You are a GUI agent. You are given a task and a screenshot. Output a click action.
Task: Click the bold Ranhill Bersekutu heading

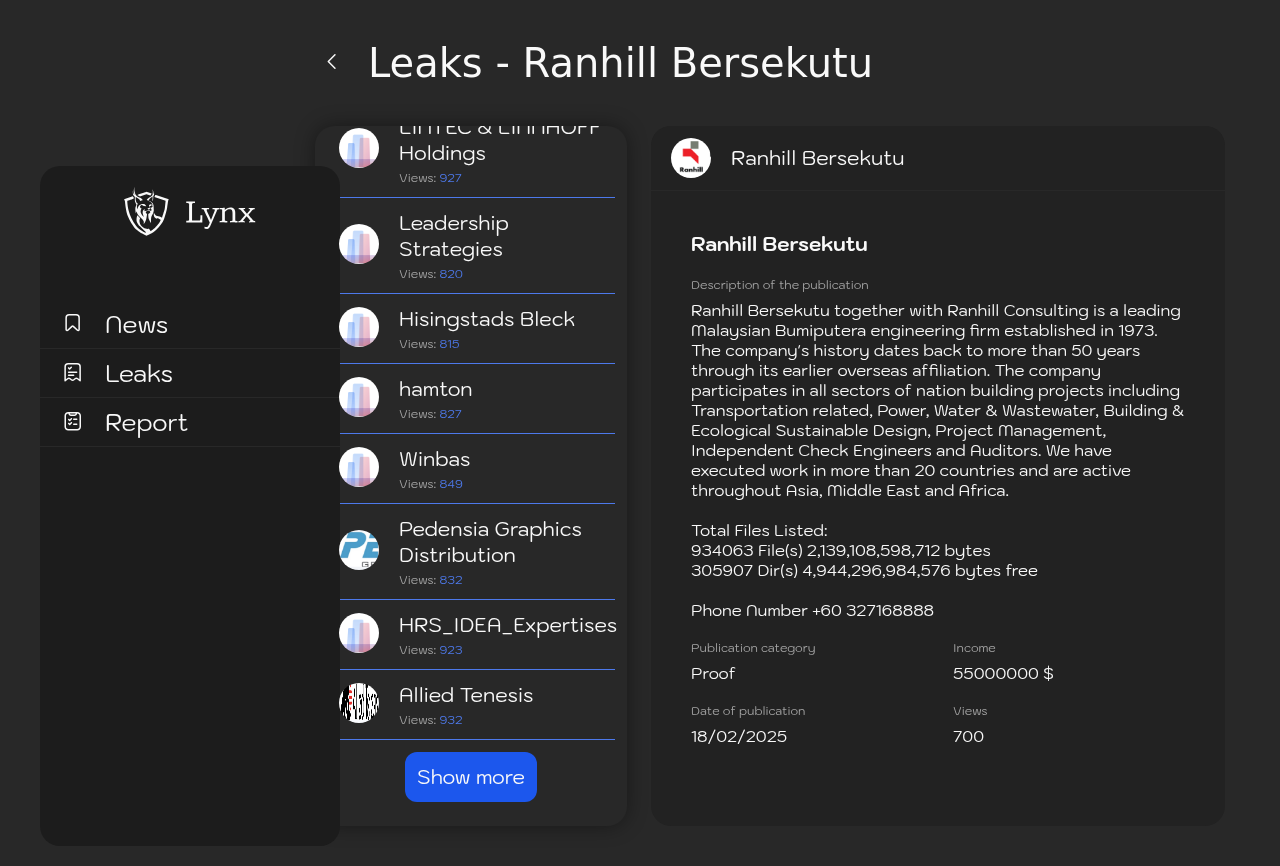[779, 244]
